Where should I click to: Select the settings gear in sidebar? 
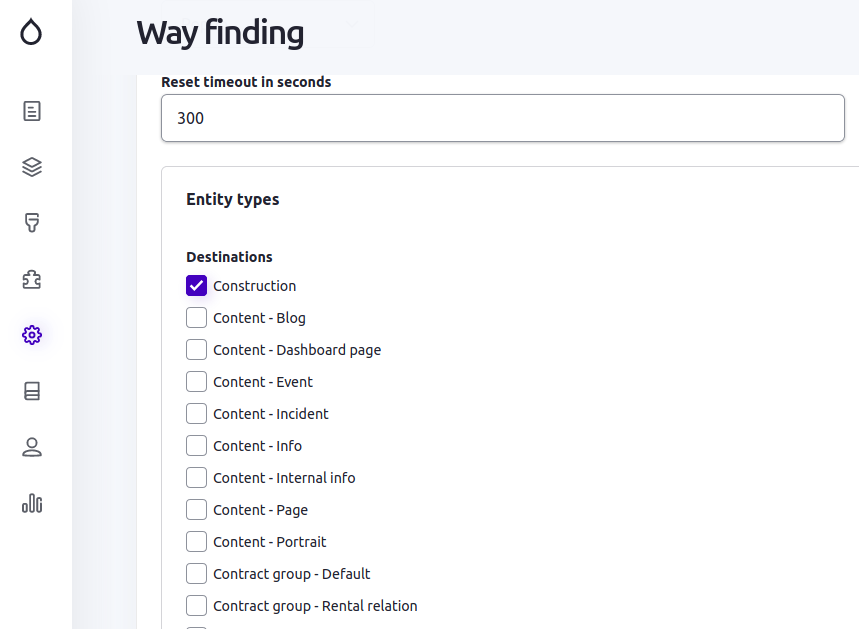point(31,335)
